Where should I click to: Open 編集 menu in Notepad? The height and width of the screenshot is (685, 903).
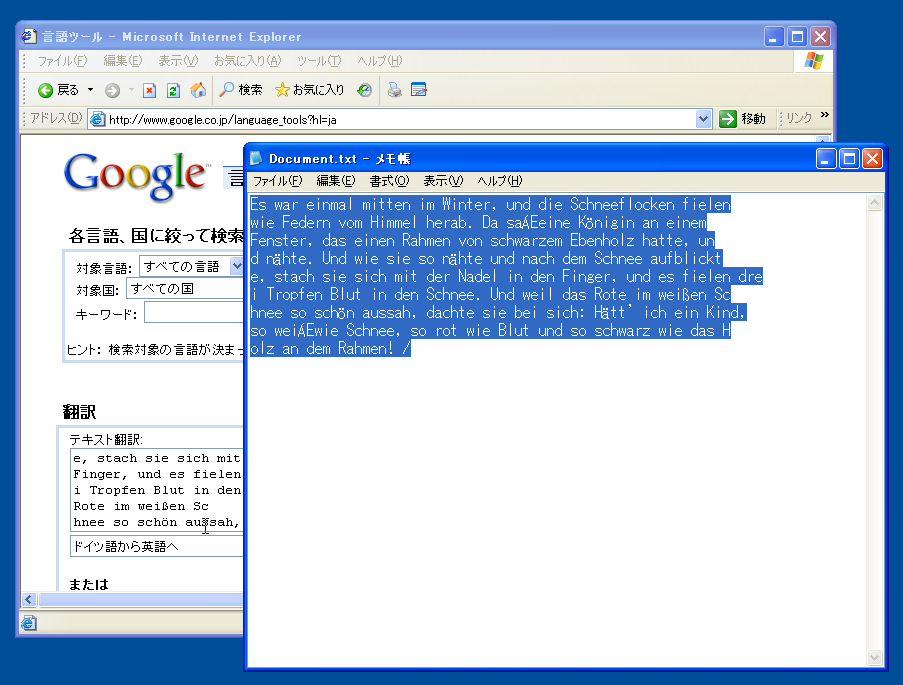[x=336, y=181]
